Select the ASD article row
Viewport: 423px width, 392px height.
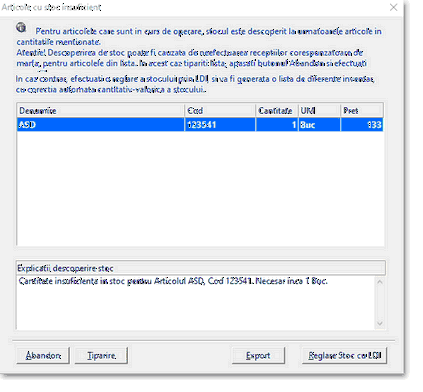click(200, 125)
